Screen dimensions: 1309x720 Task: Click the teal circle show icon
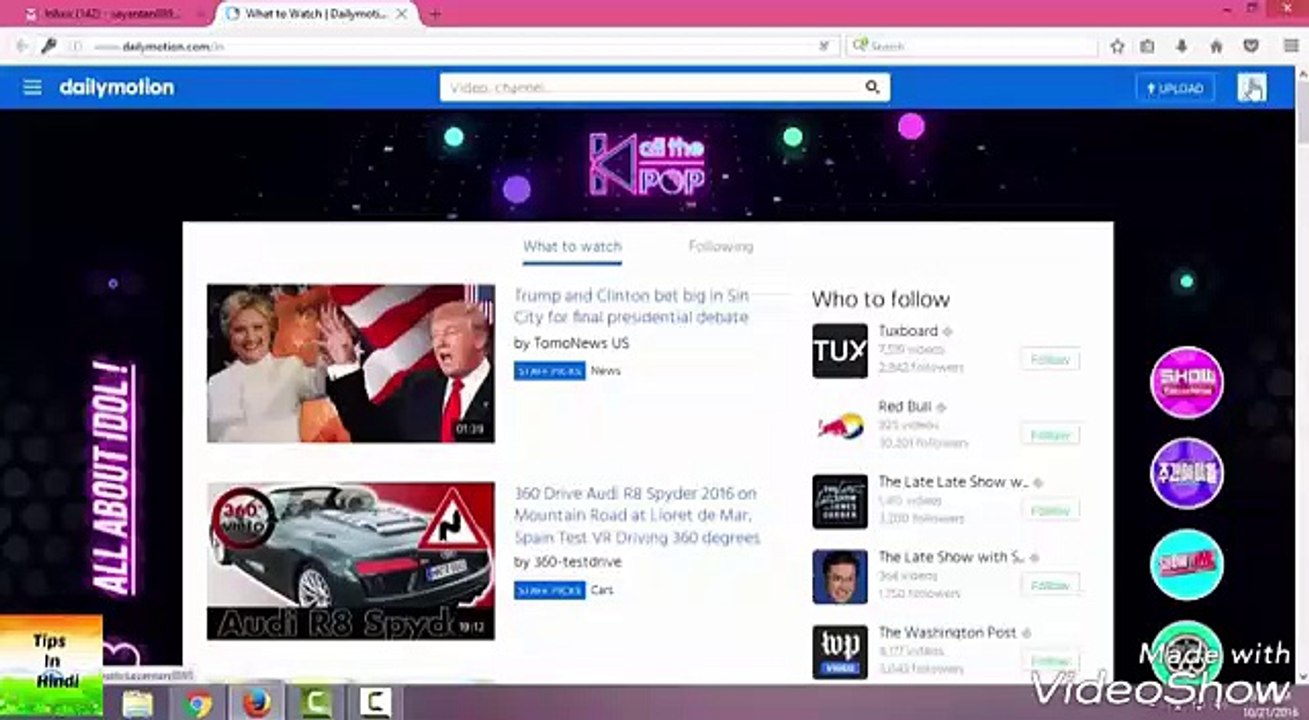pyautogui.click(x=1187, y=565)
